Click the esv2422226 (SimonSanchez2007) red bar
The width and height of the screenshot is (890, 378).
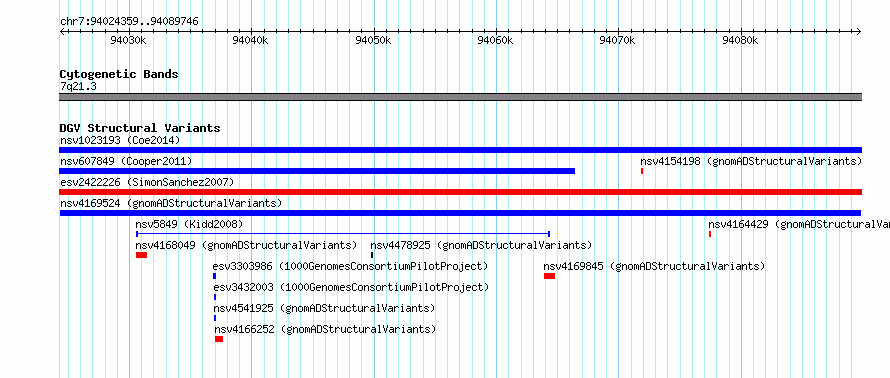point(460,192)
